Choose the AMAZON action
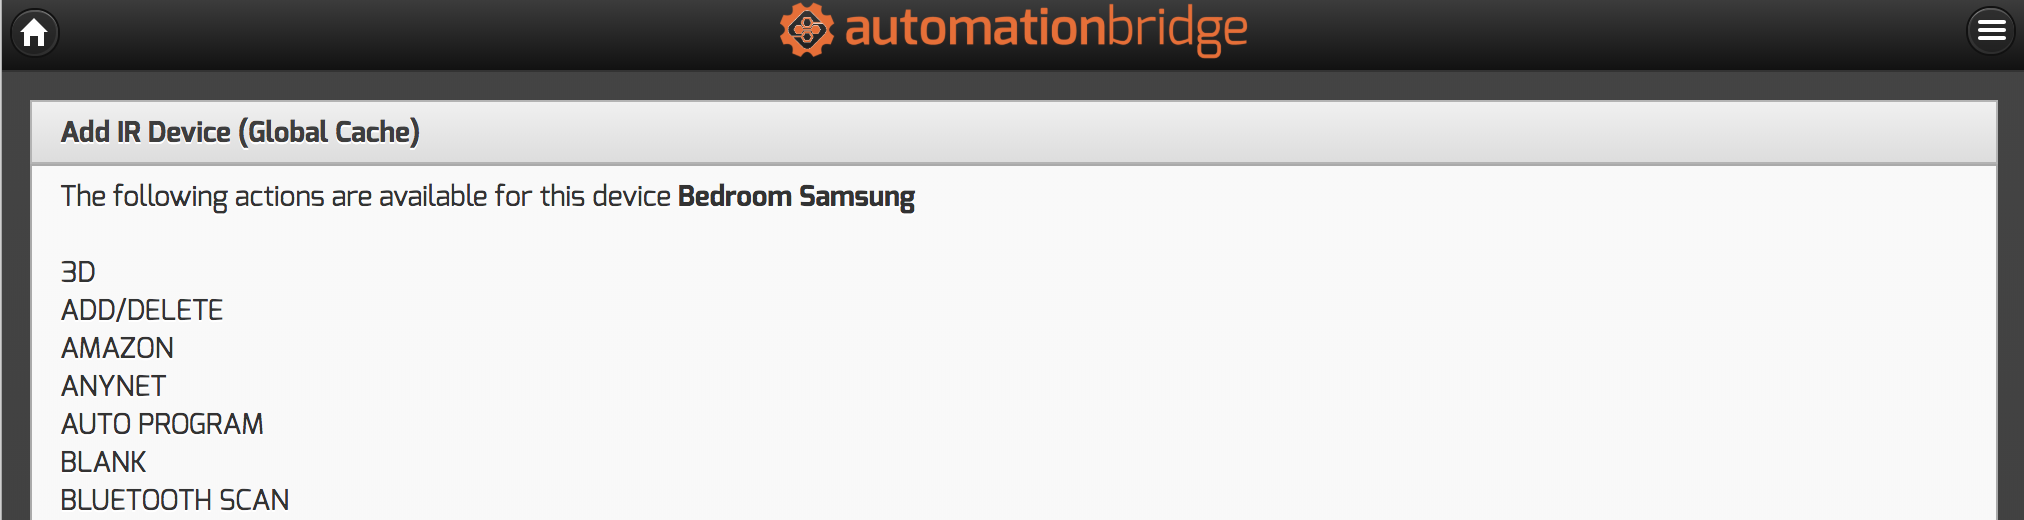 (x=117, y=348)
